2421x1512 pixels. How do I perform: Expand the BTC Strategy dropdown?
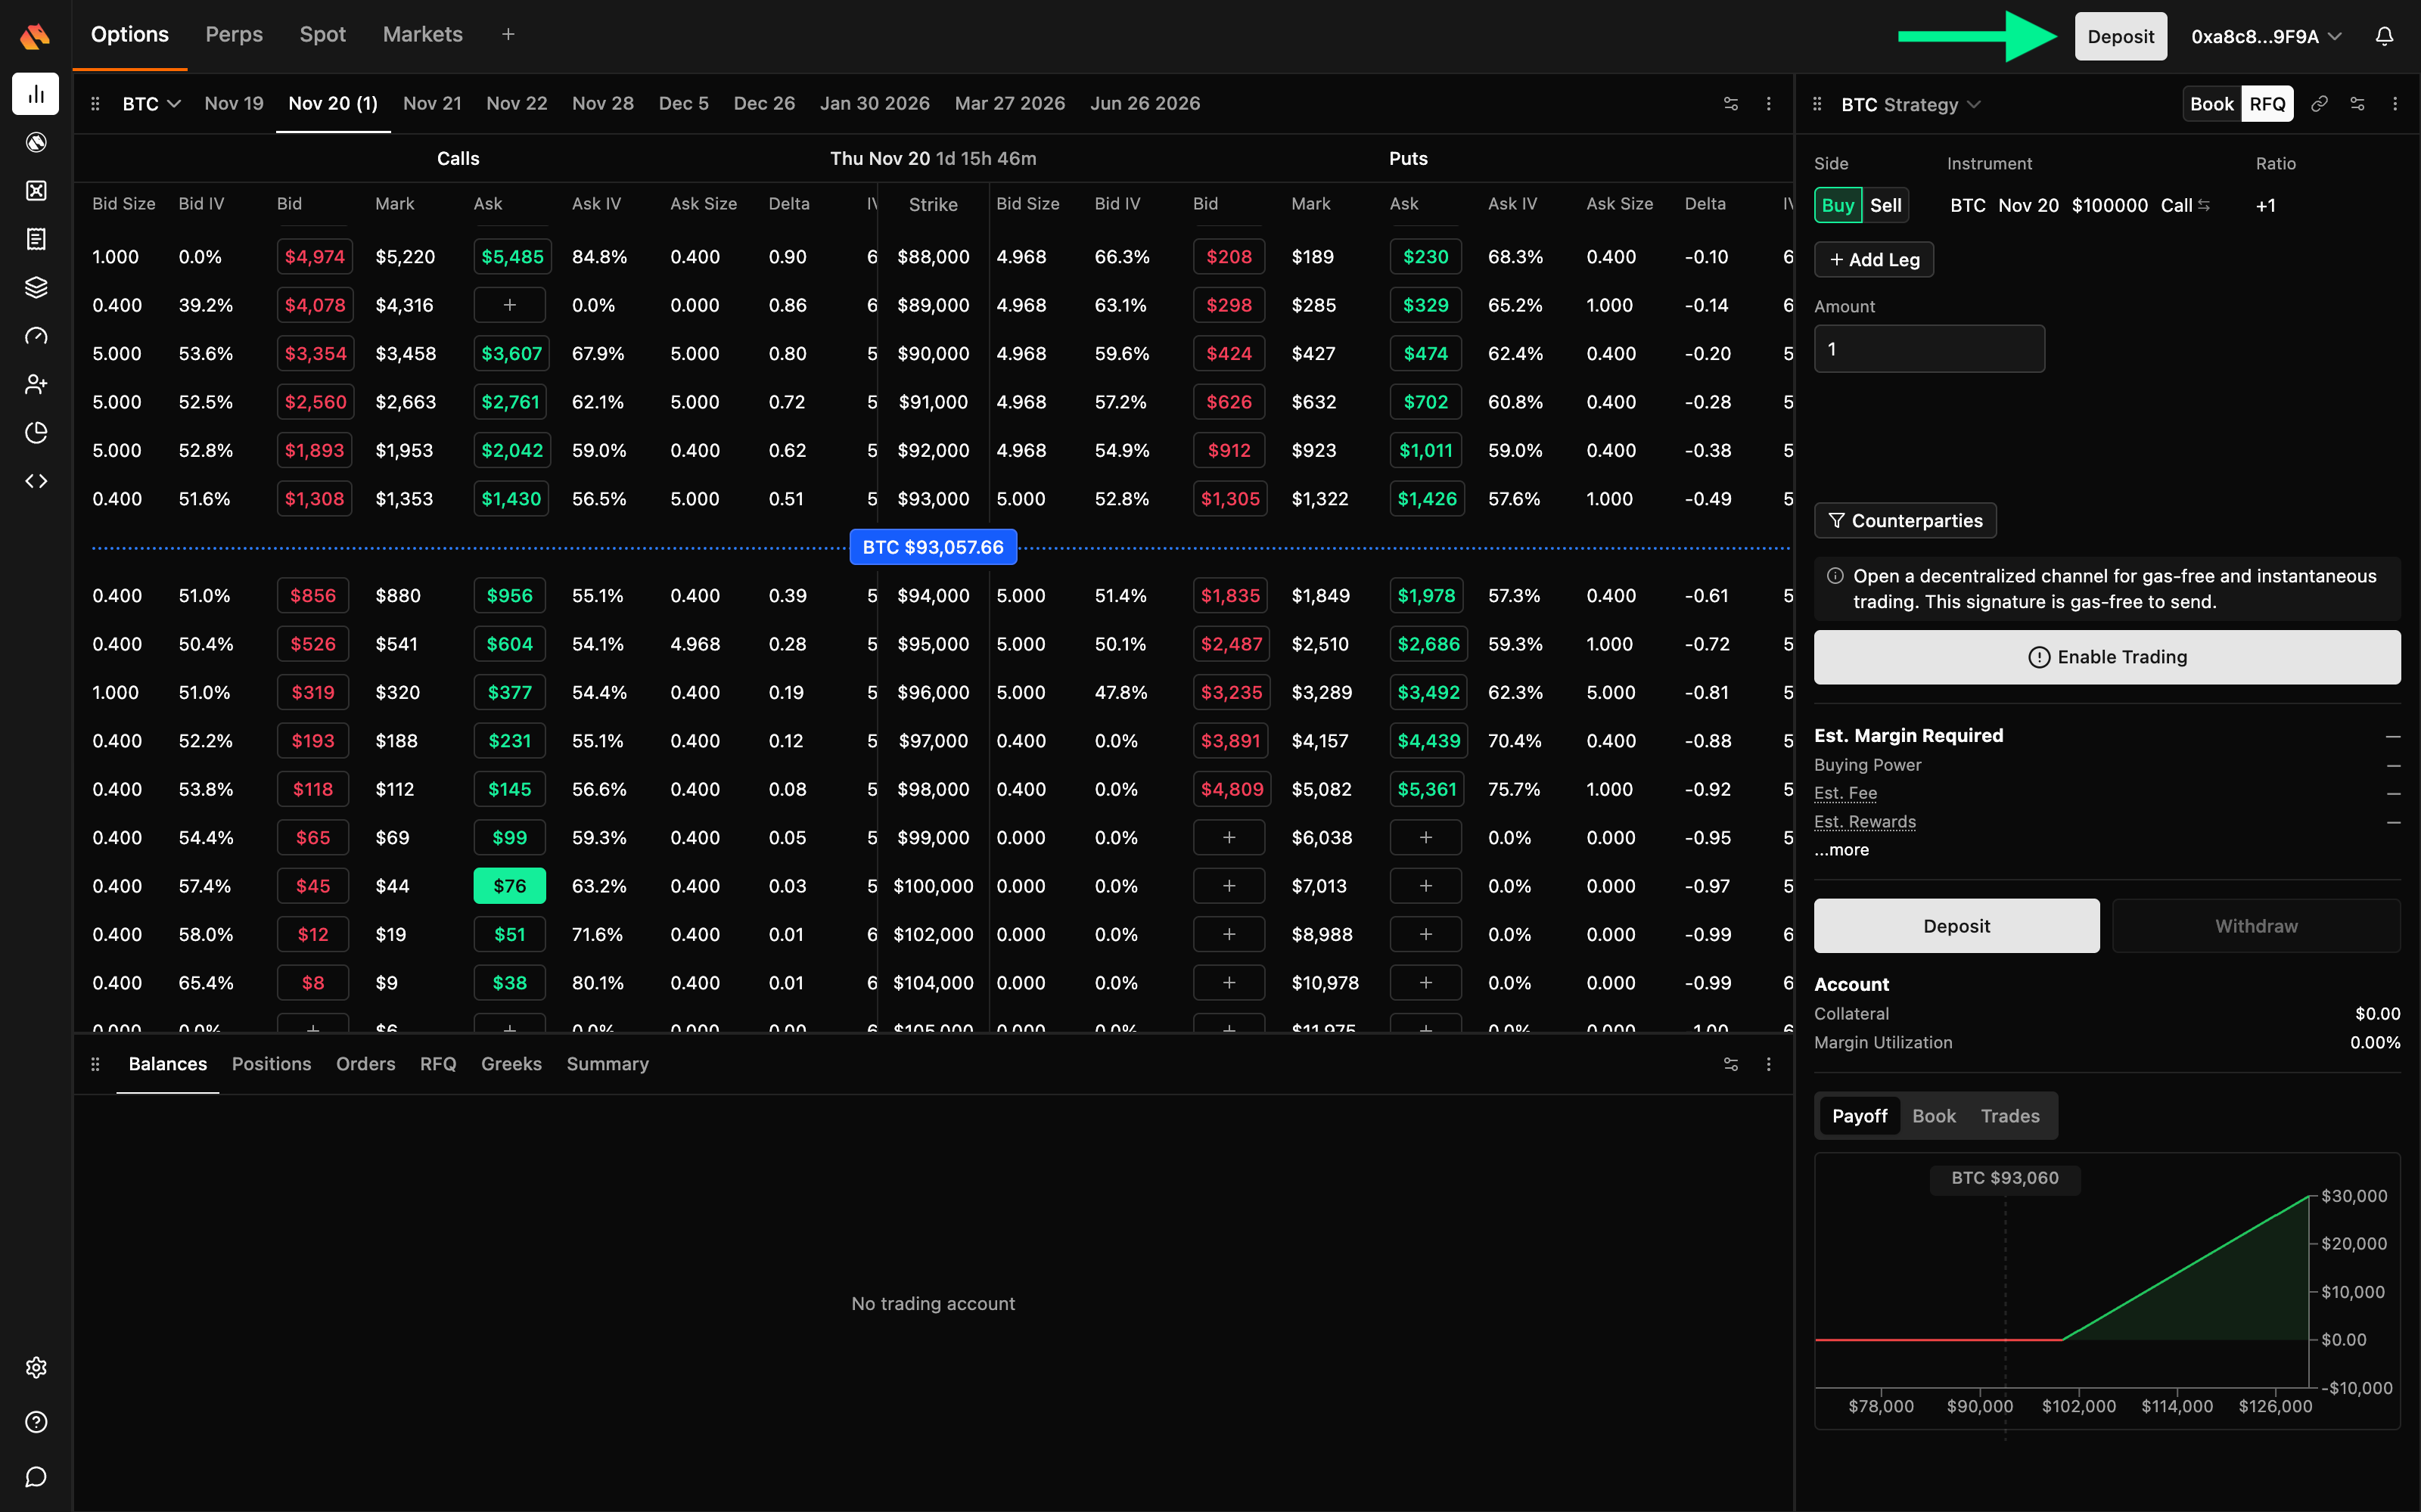coord(1910,105)
